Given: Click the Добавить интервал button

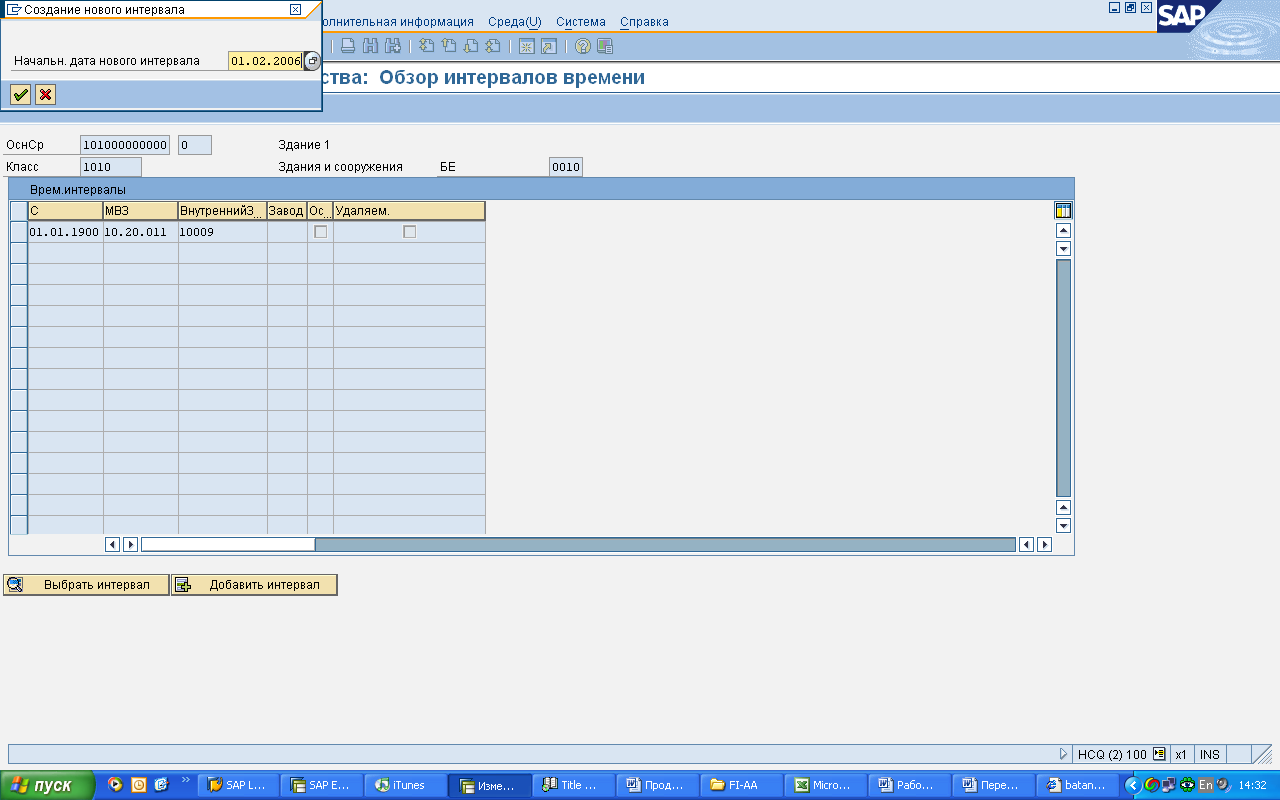Looking at the screenshot, I should click(254, 585).
